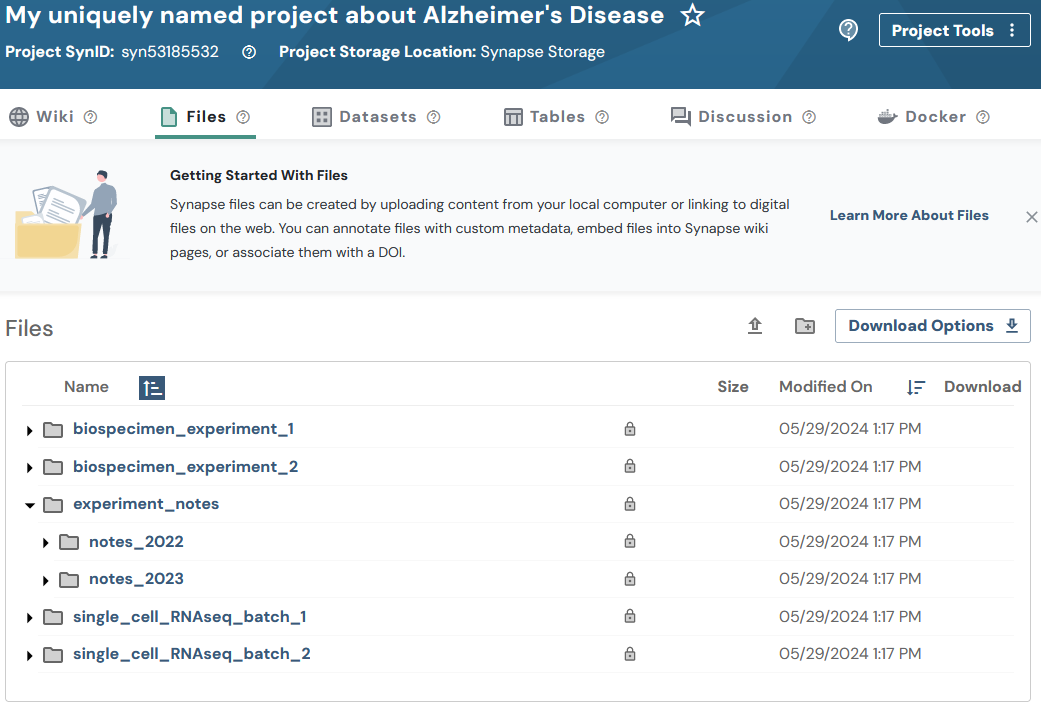Image resolution: width=1041 pixels, height=708 pixels.
Task: Switch to the Tables tab
Action: coord(556,117)
